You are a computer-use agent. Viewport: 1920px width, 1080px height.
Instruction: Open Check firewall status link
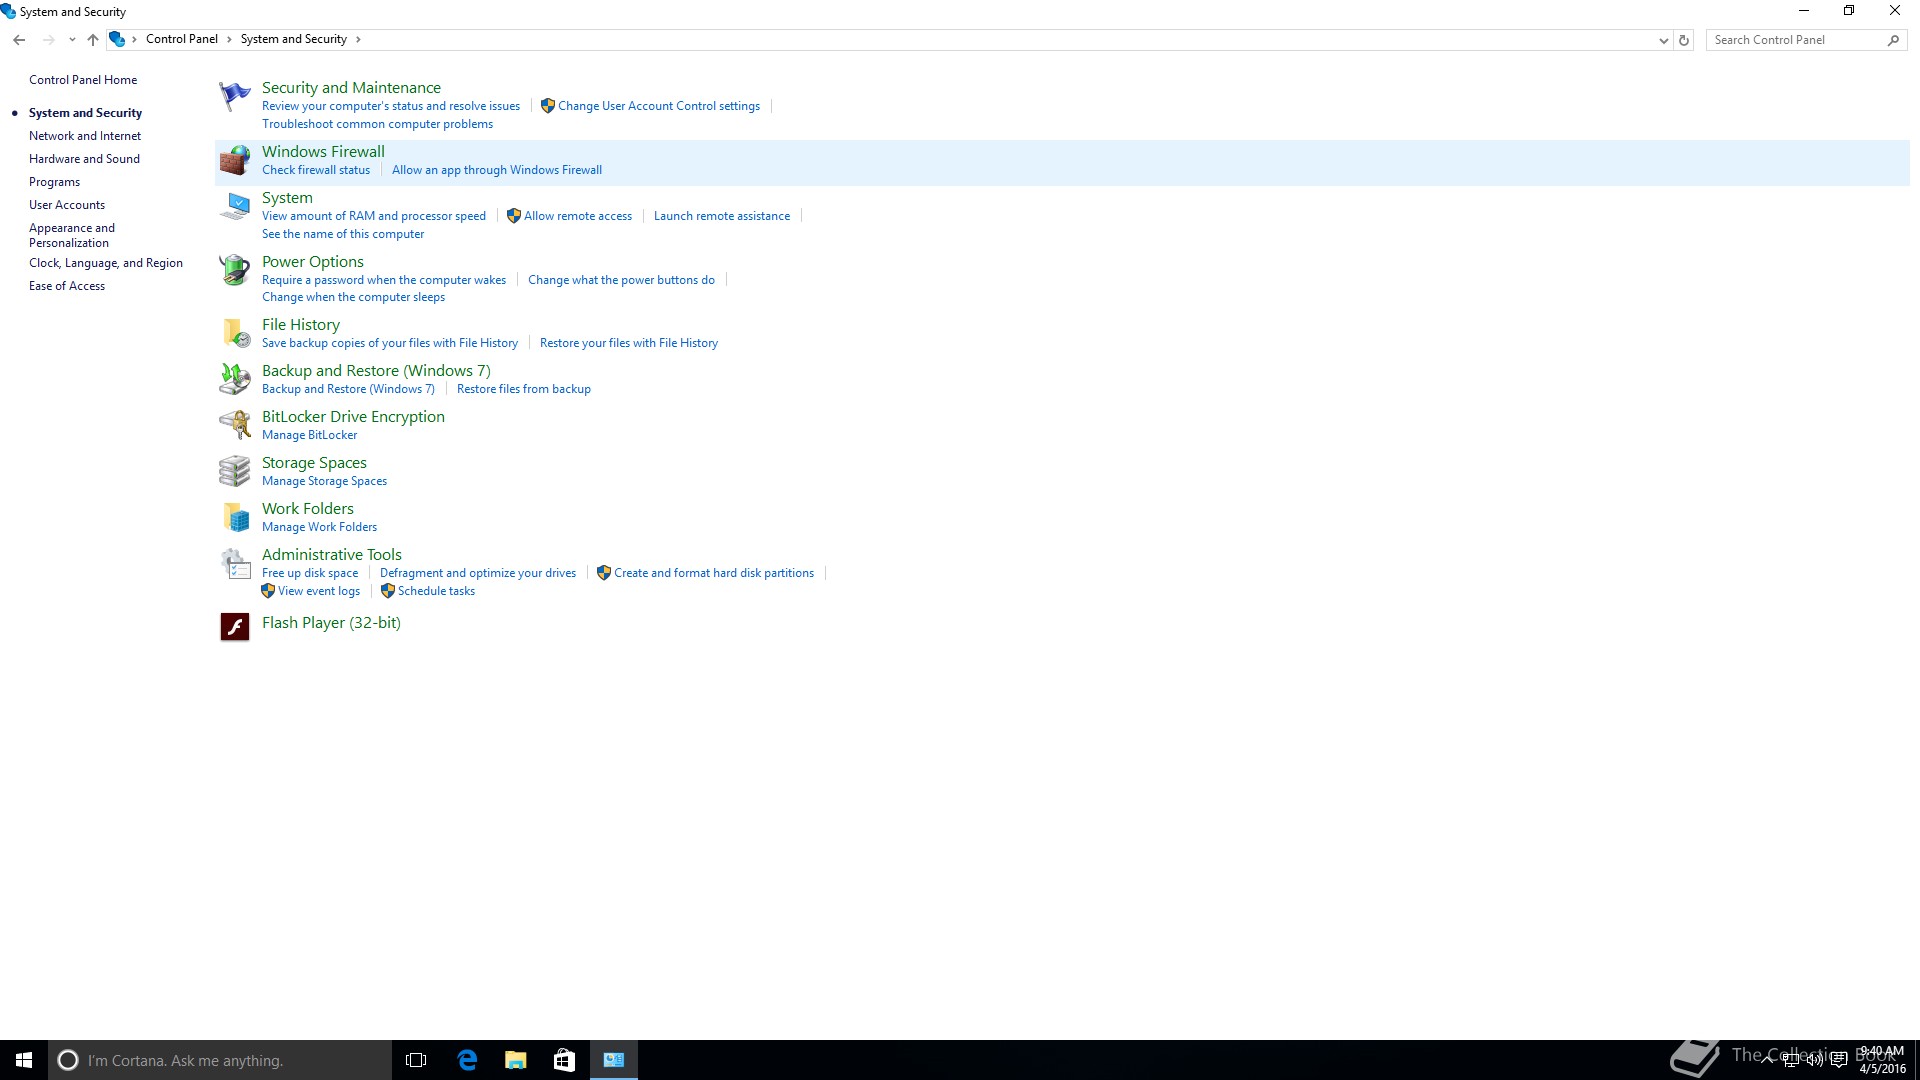point(316,170)
